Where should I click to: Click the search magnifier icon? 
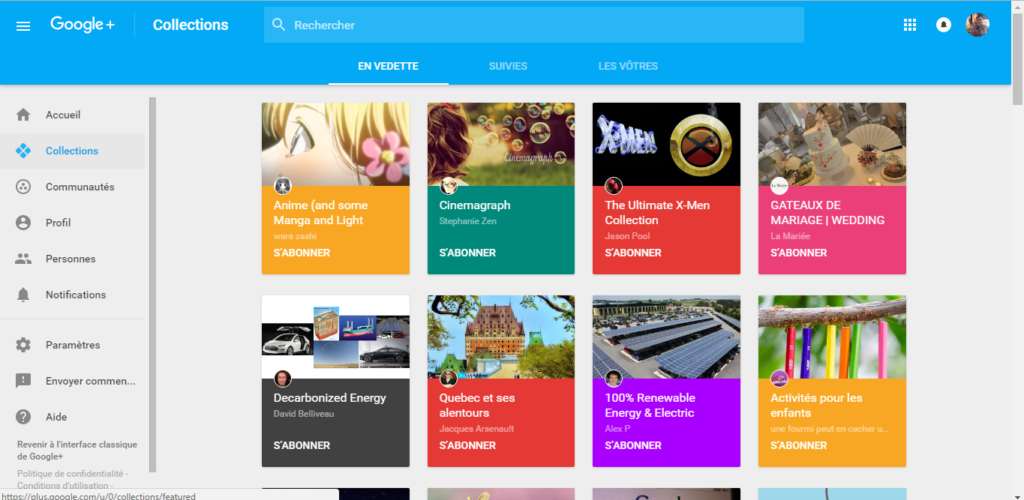click(x=279, y=25)
